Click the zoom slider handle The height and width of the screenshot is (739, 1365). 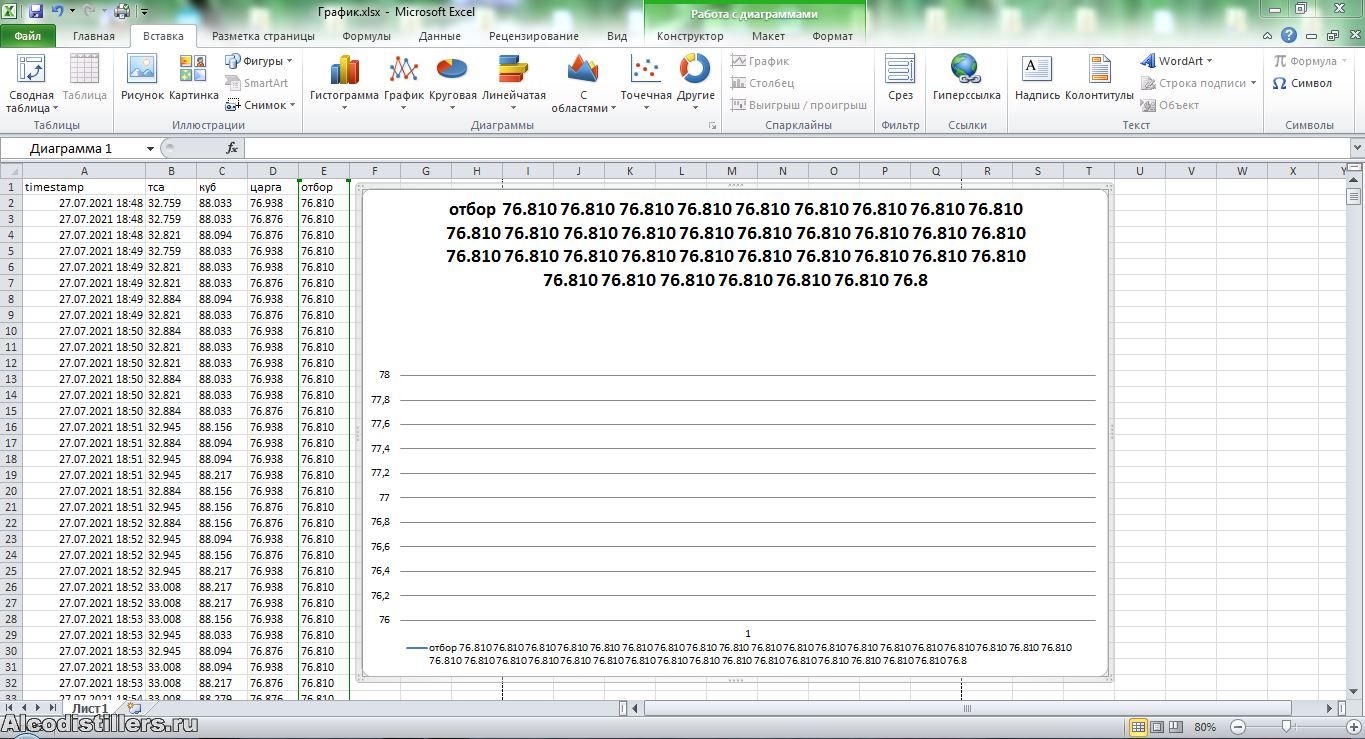(x=1287, y=727)
